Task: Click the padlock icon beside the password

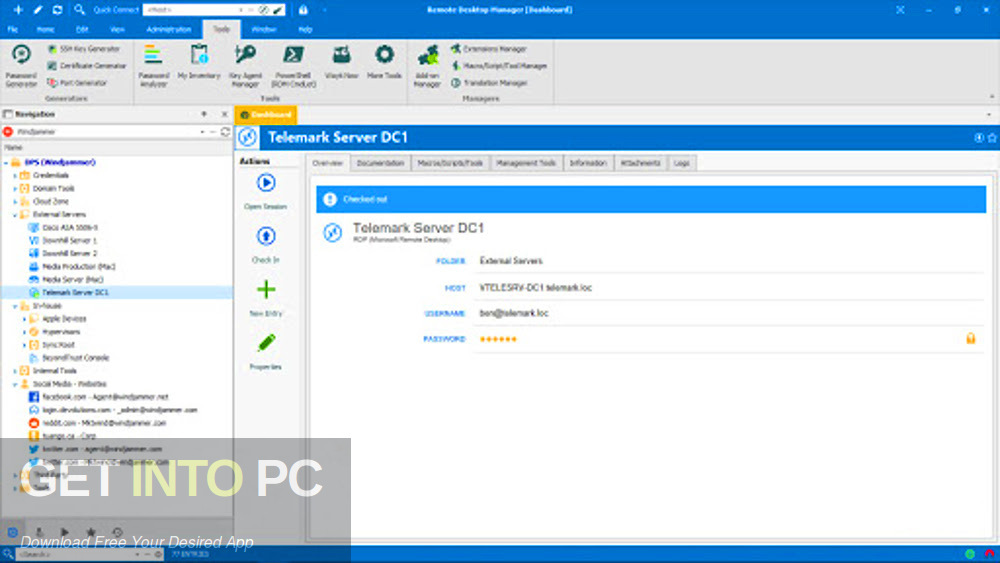Action: pyautogui.click(x=971, y=339)
